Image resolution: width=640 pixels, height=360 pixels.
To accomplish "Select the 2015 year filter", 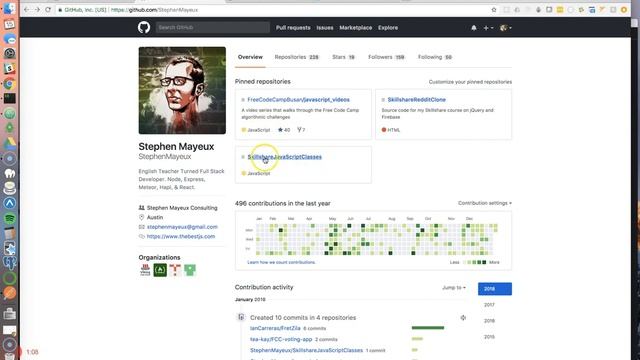I will coord(489,337).
